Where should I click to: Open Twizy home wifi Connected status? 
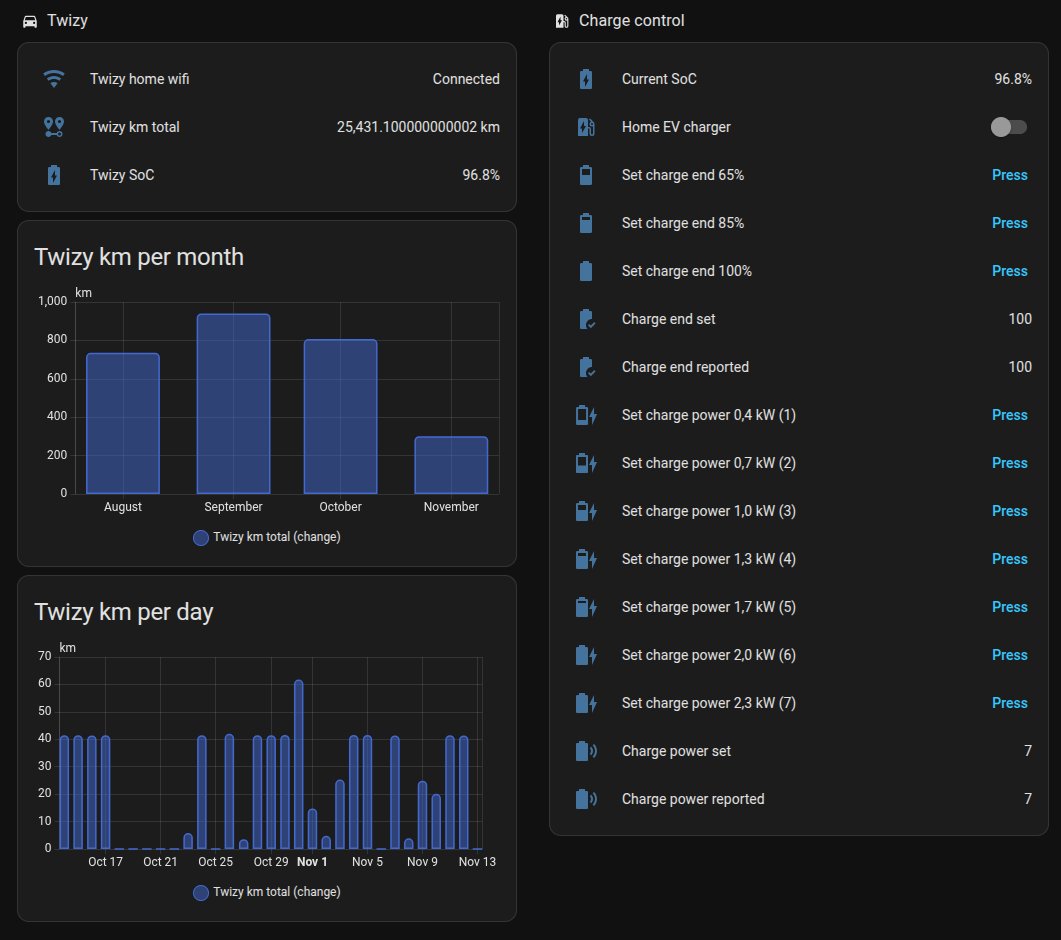coord(465,79)
